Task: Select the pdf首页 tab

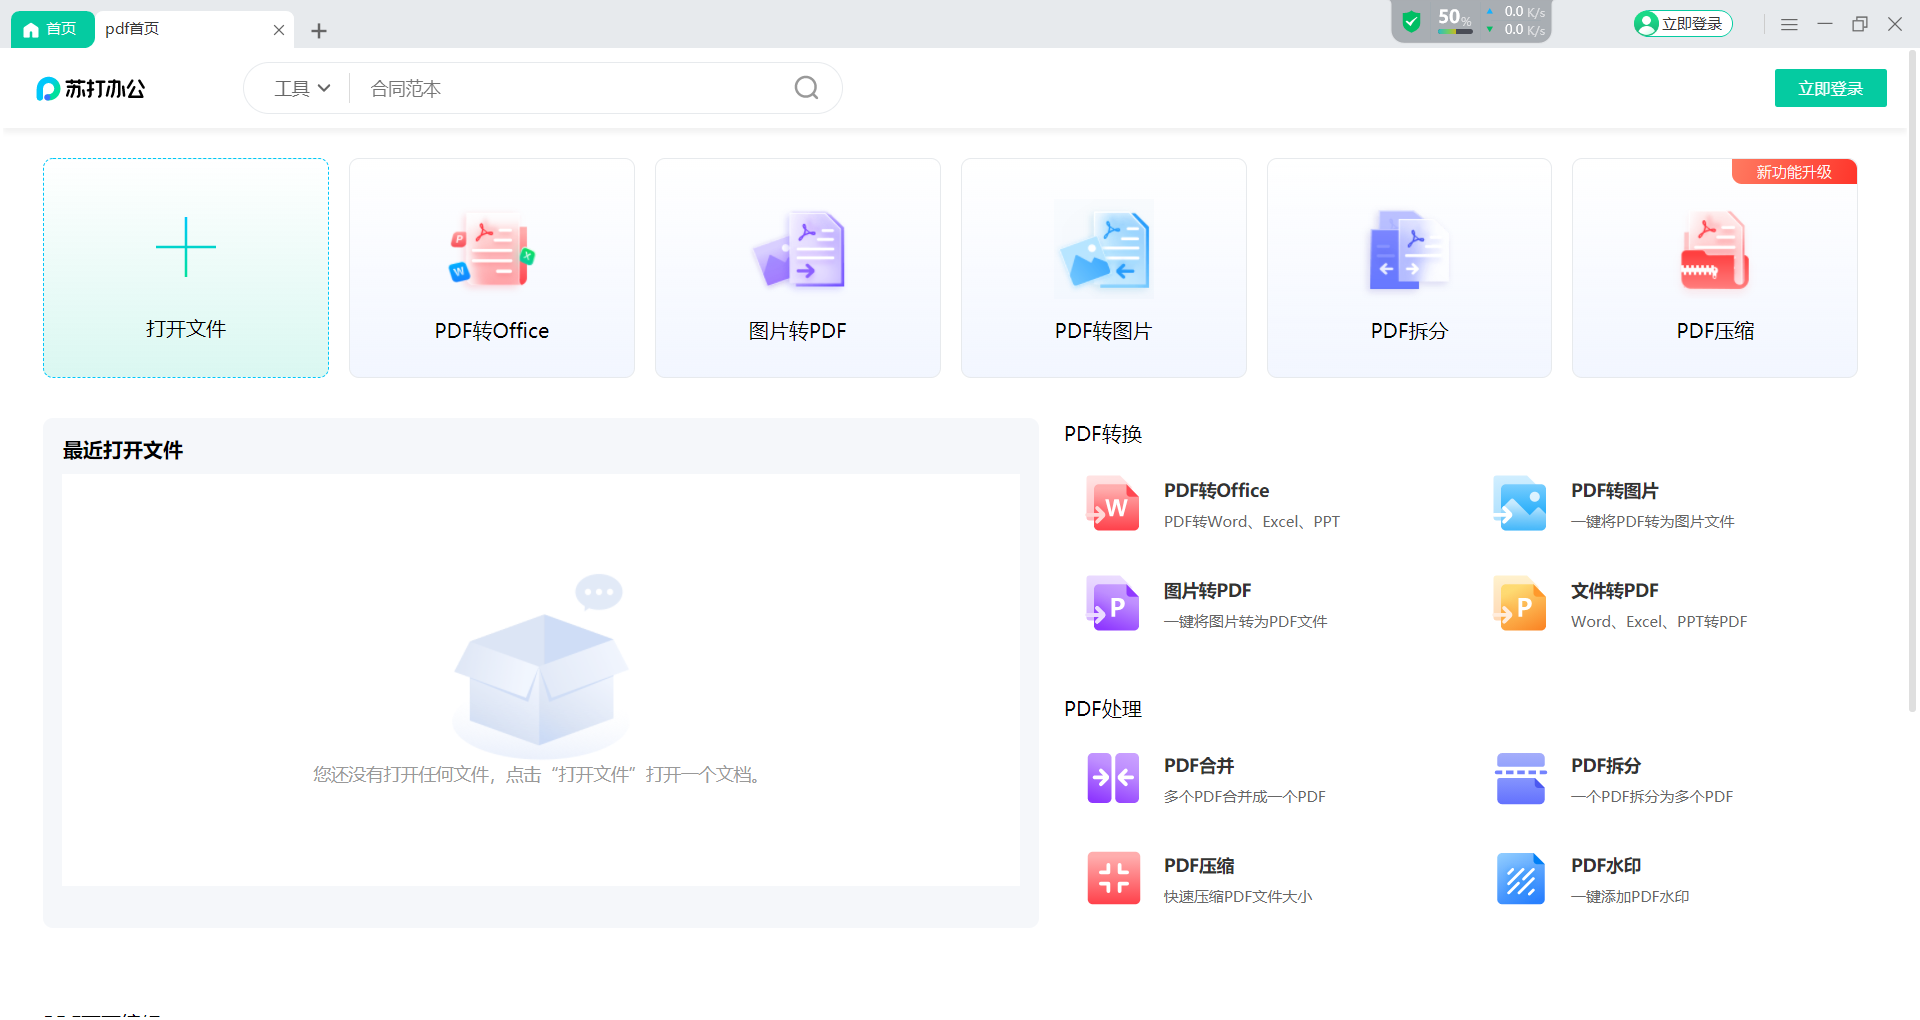Action: (195, 29)
